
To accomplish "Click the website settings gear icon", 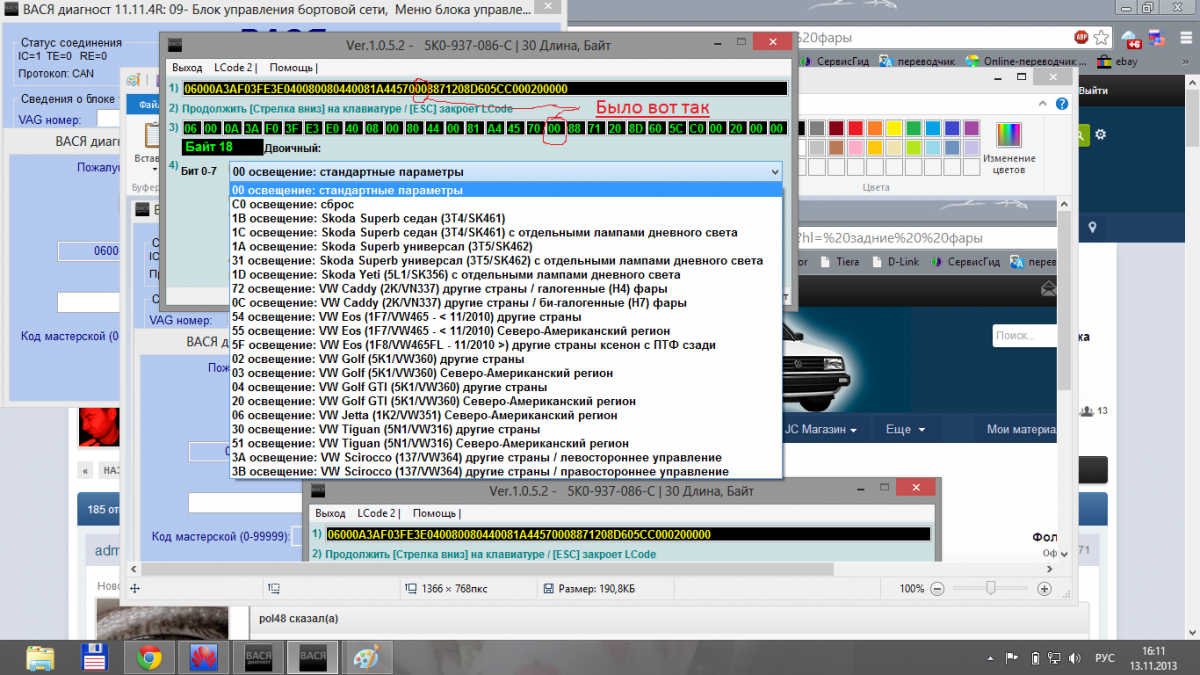I will click(1101, 134).
